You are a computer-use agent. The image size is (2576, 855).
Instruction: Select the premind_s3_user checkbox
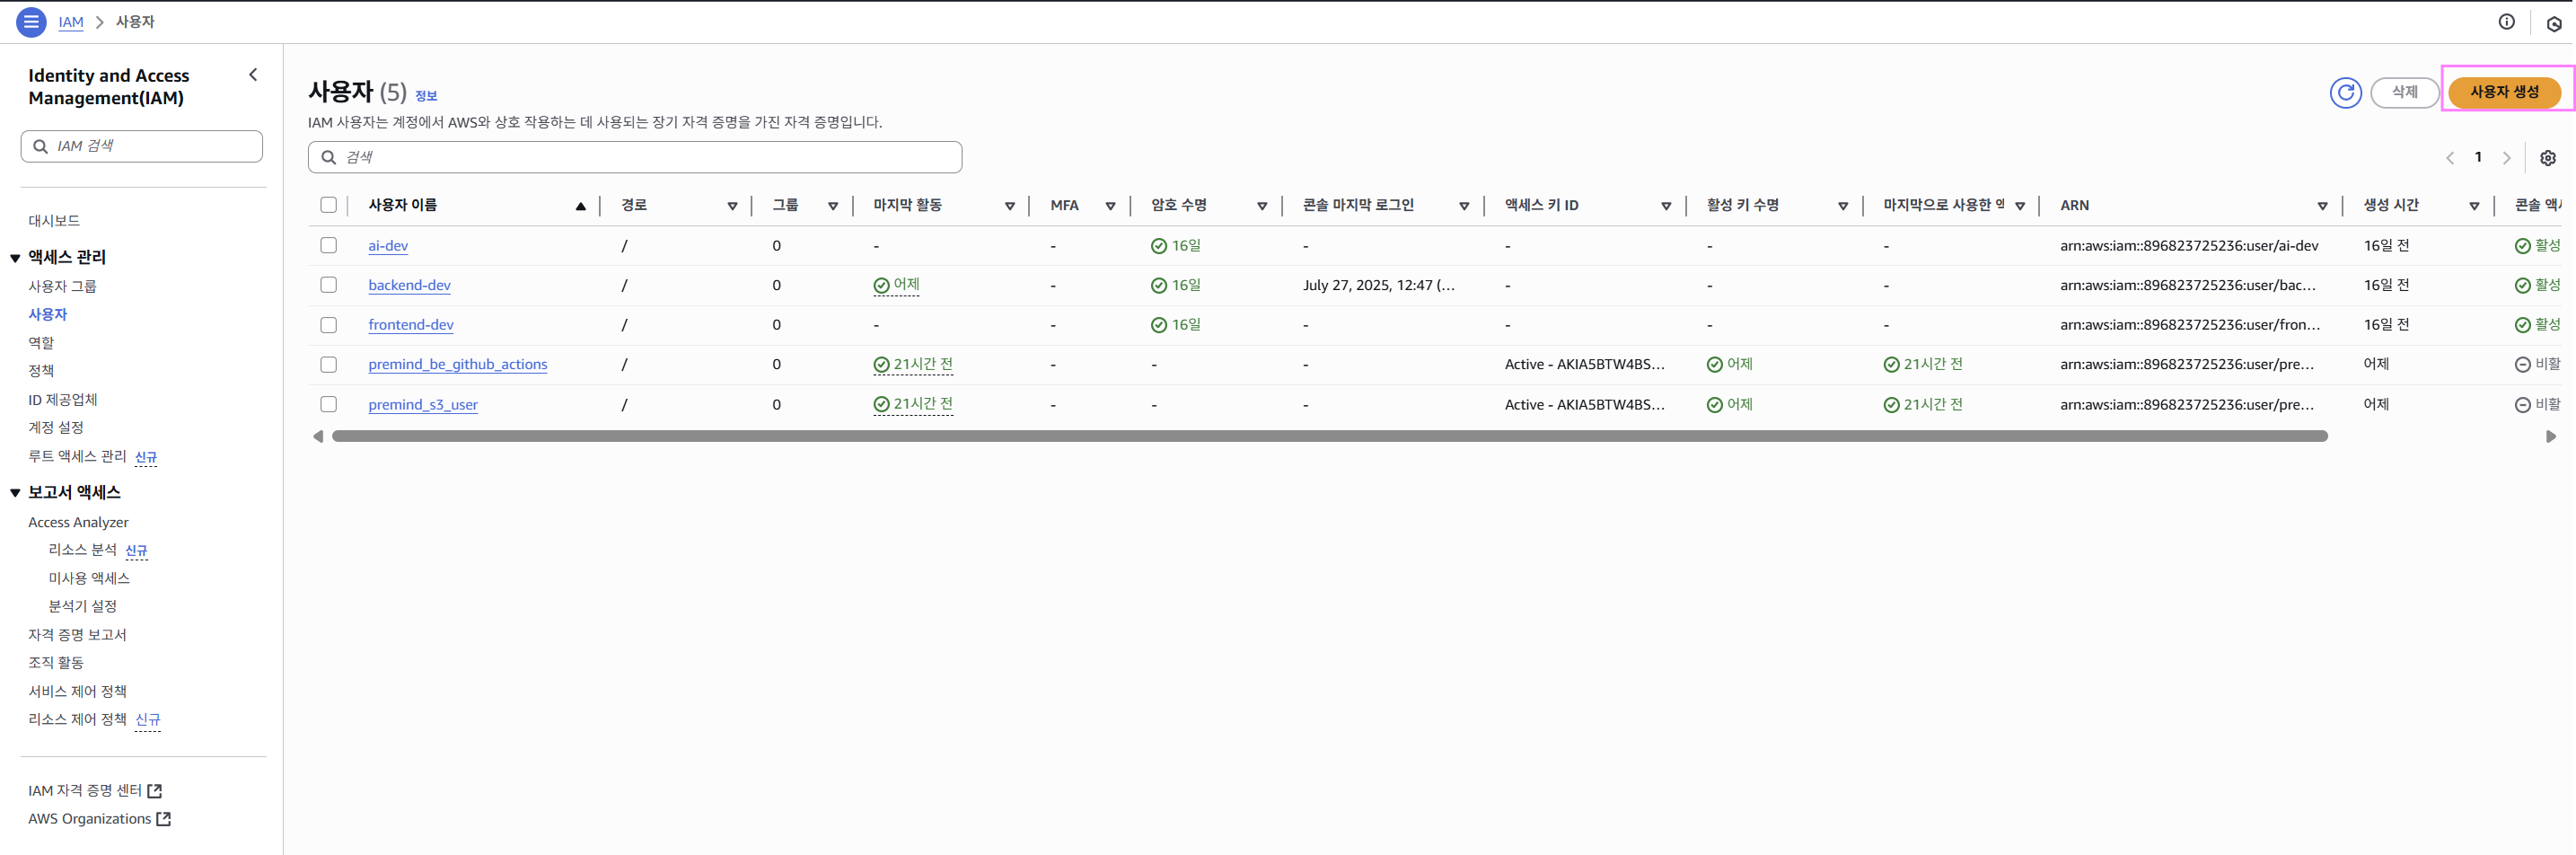[328, 404]
